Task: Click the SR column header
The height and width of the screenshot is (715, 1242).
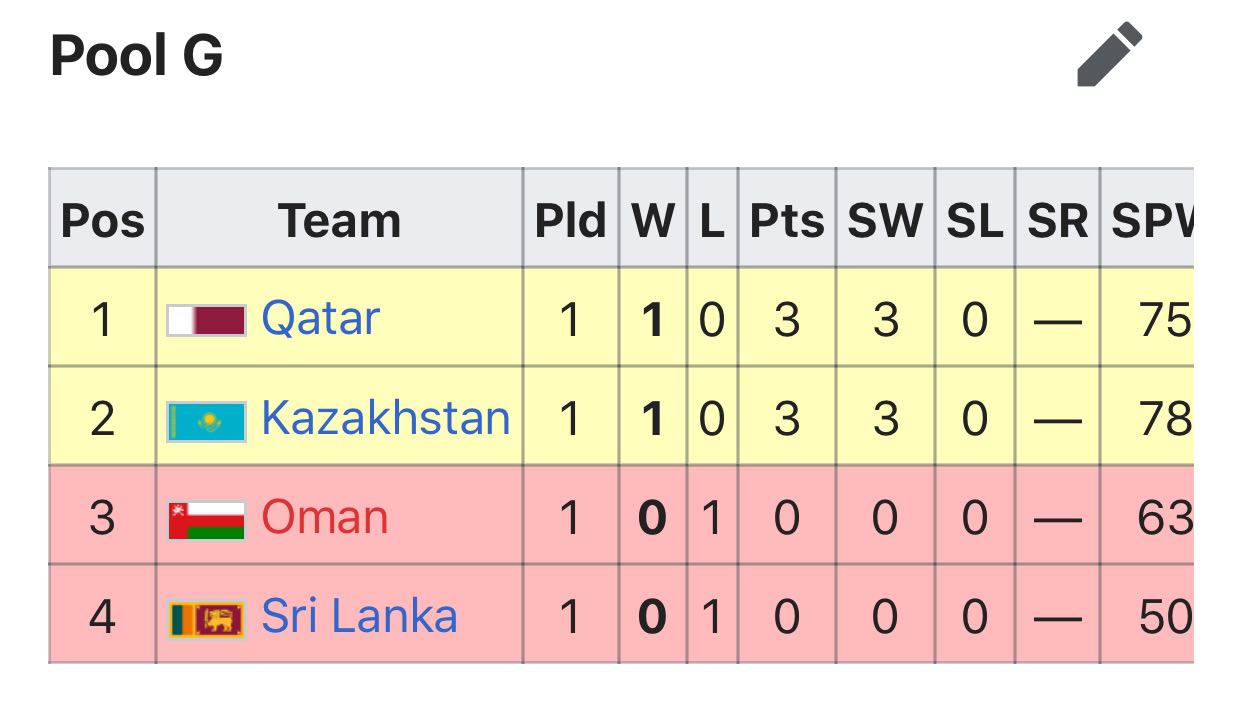Action: 1058,219
